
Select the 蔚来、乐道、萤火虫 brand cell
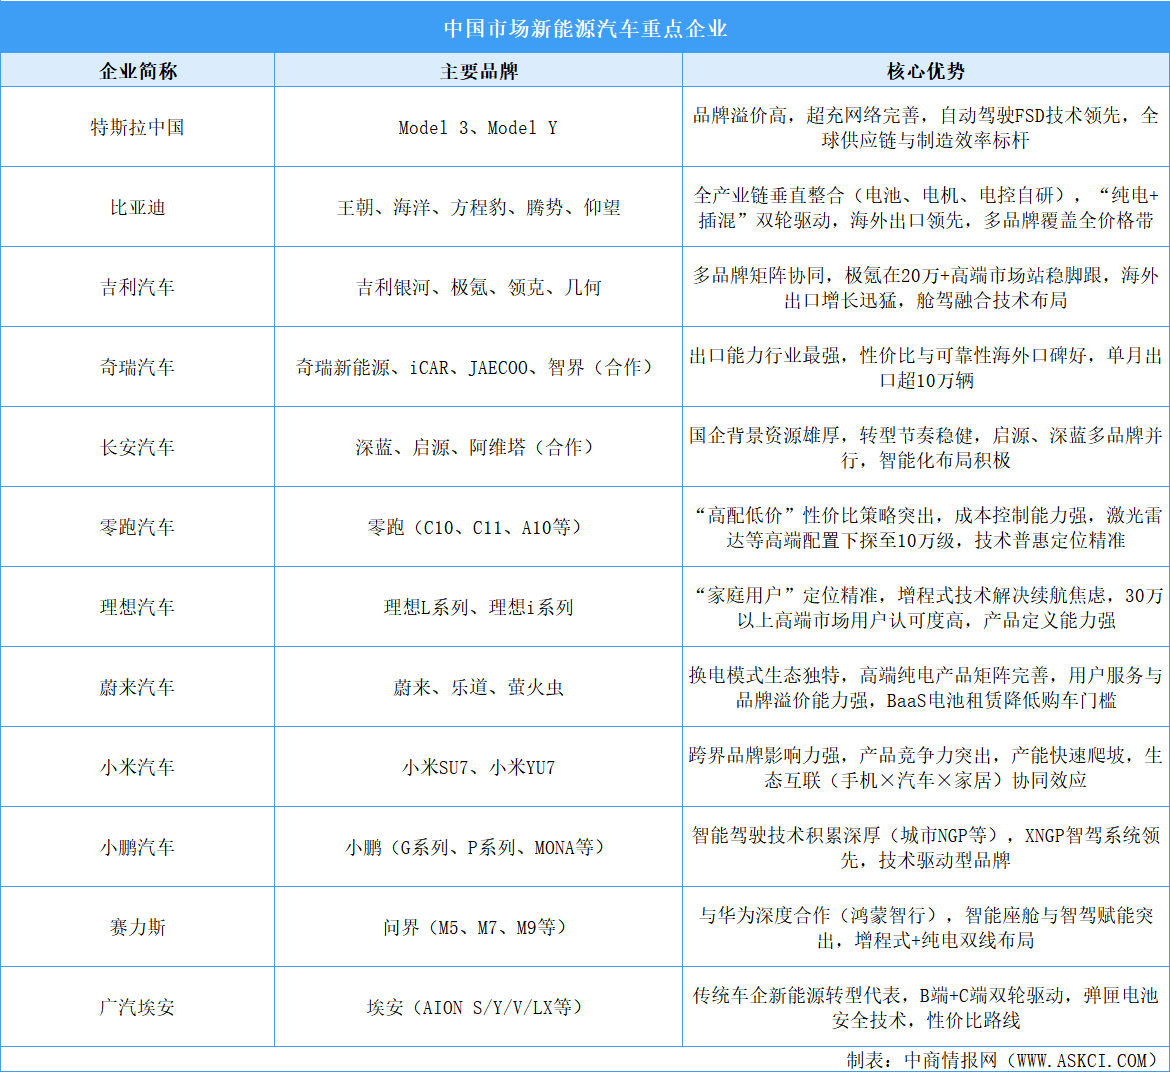pyautogui.click(x=478, y=687)
